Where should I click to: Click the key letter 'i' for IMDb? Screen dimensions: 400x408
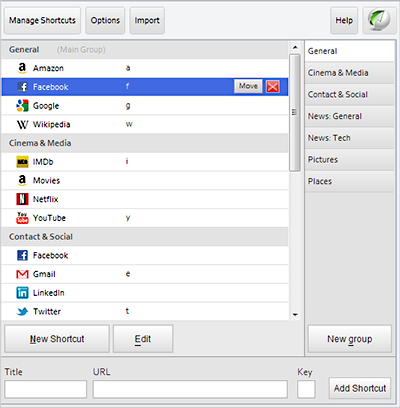pyautogui.click(x=127, y=161)
